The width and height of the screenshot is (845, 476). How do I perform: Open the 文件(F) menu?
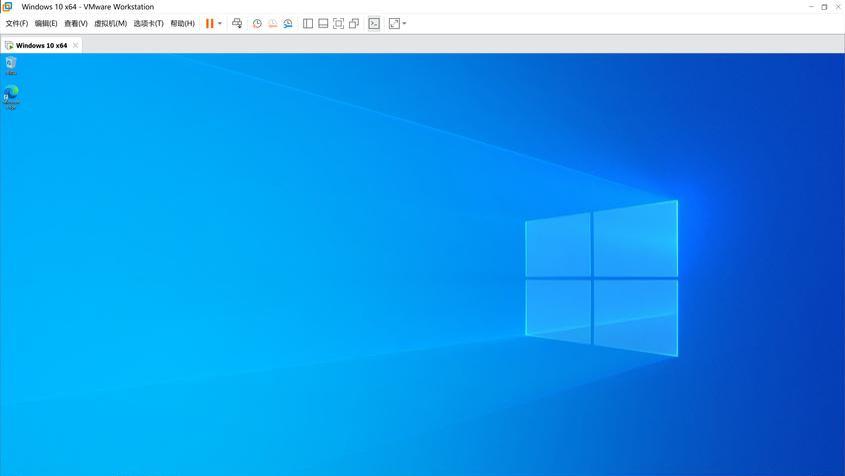(x=17, y=24)
